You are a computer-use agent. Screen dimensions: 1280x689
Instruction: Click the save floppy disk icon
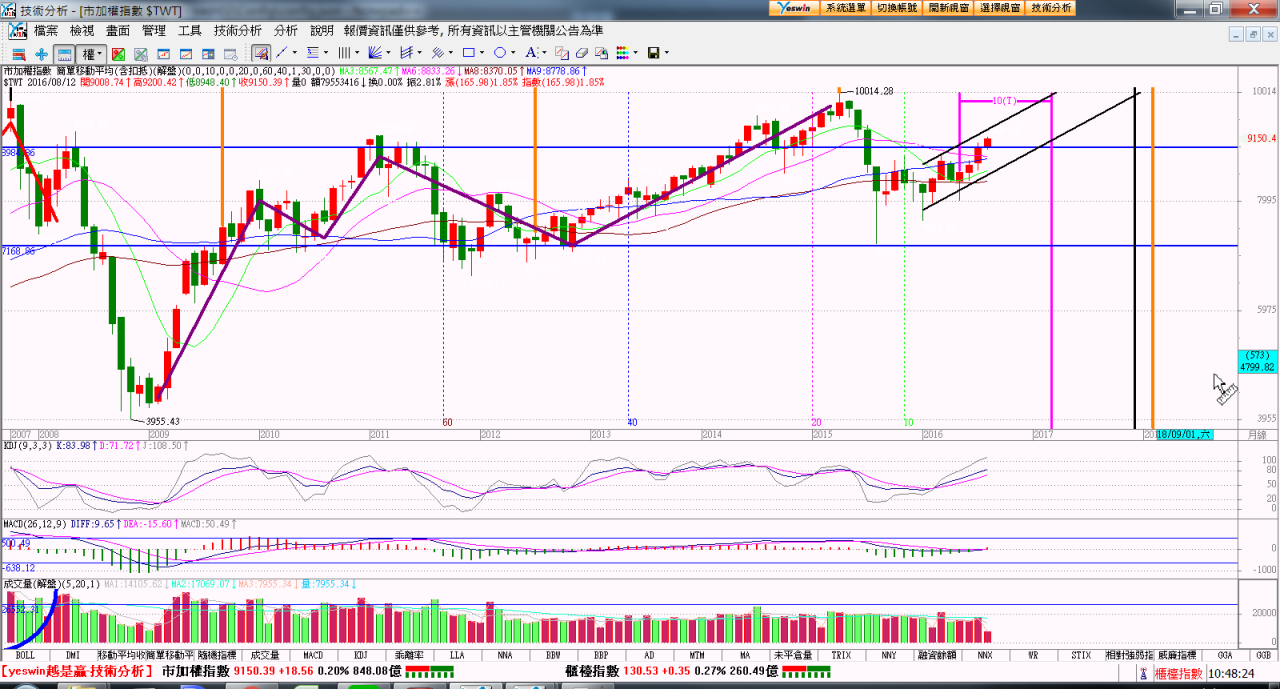(653, 53)
